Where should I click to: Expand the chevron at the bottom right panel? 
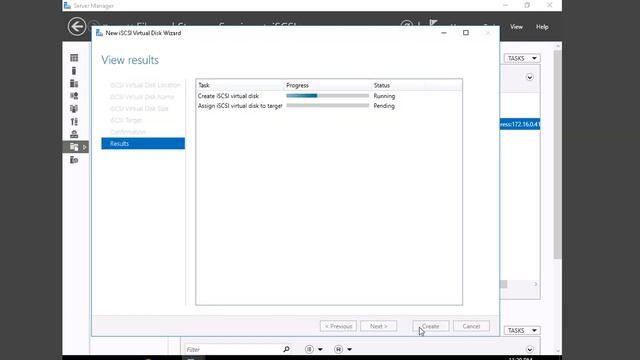click(x=529, y=349)
